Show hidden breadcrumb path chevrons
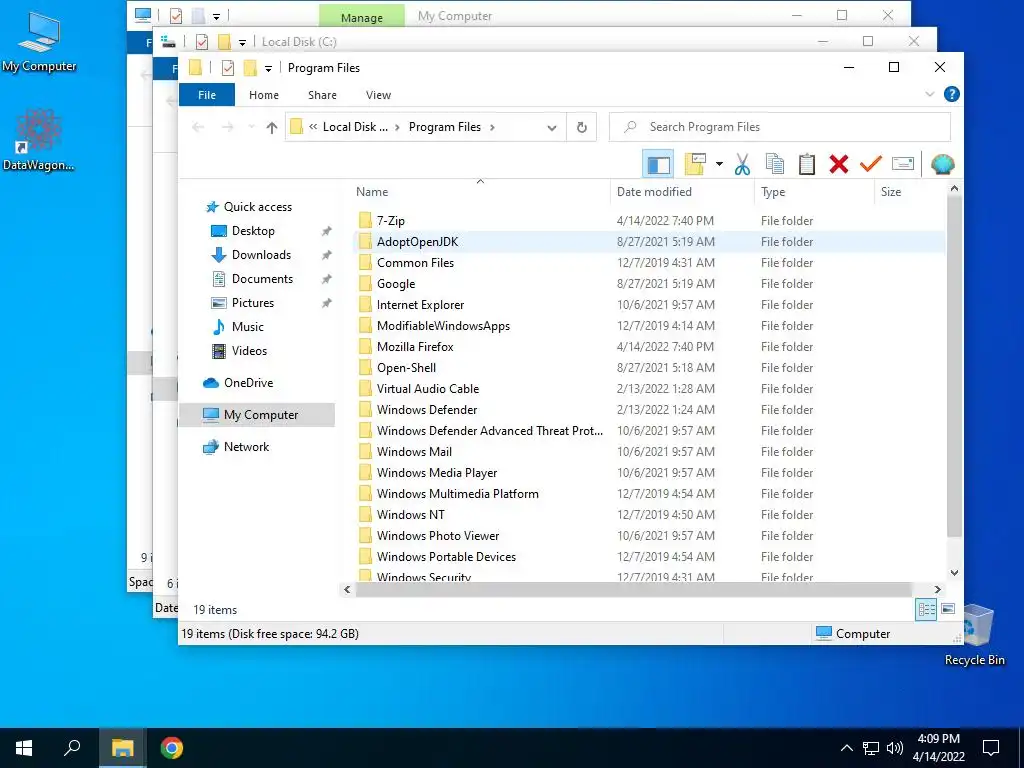The image size is (1024, 768). click(313, 127)
